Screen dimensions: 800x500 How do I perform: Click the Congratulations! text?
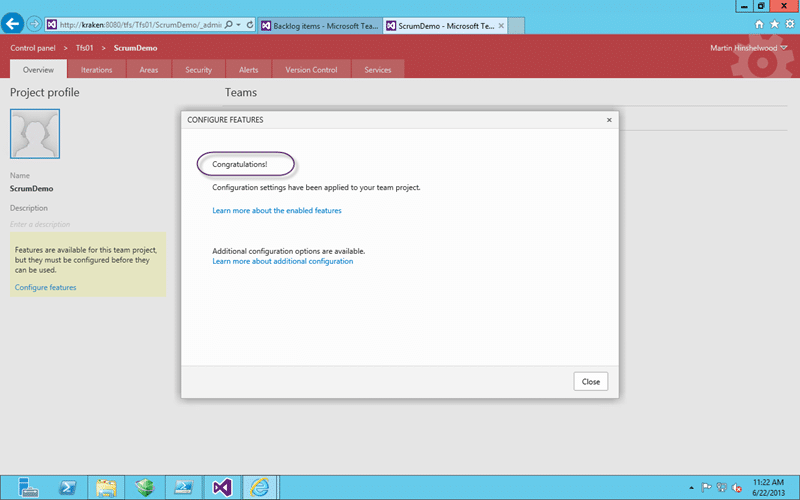point(240,164)
